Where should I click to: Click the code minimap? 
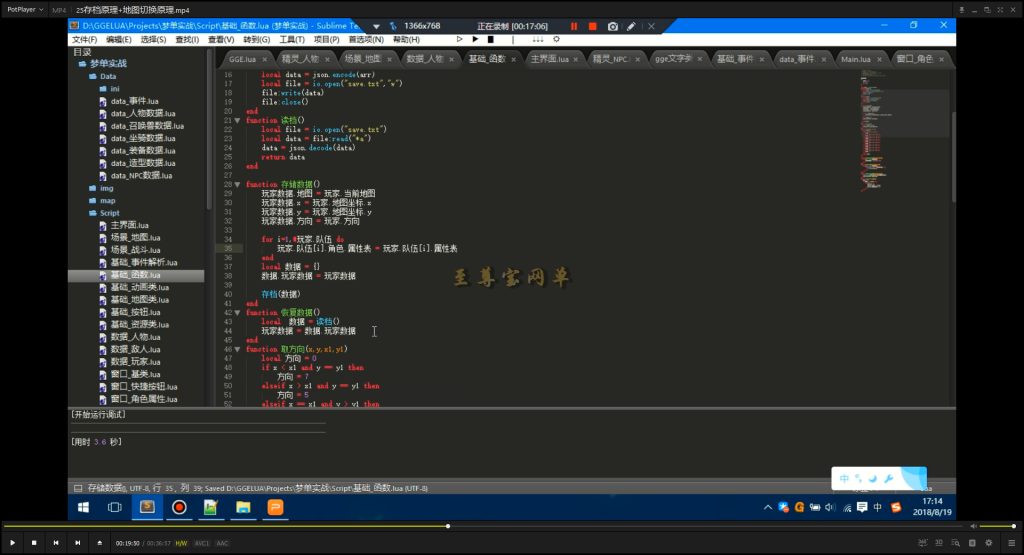tap(904, 131)
